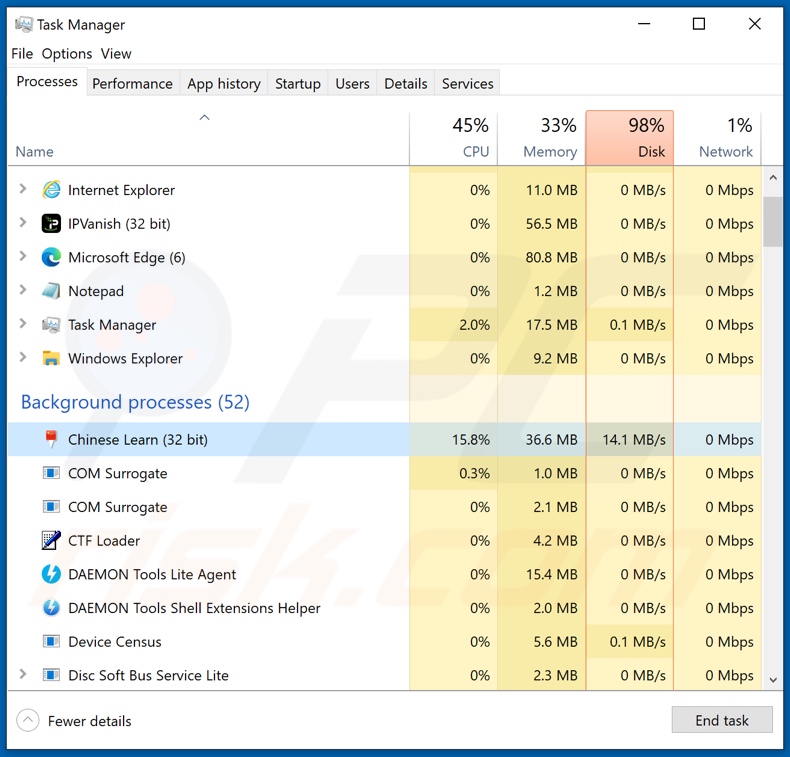The height and width of the screenshot is (757, 790).
Task: Collapse to fewer details with circle arrow
Action: [28, 721]
